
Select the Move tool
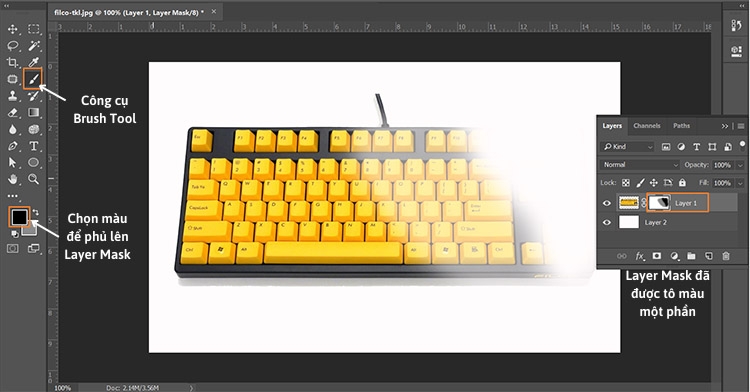click(x=12, y=29)
